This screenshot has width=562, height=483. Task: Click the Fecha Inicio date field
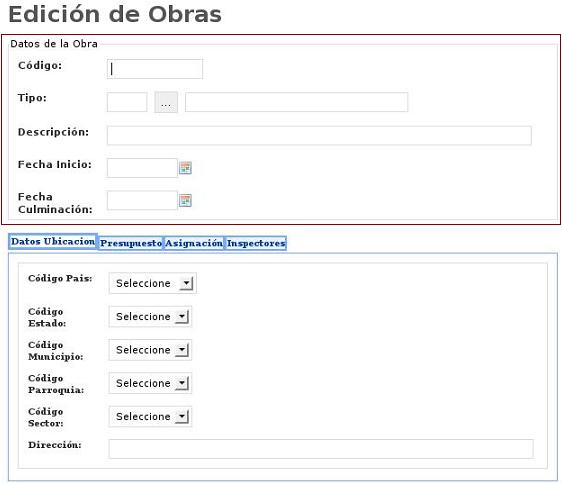point(142,168)
